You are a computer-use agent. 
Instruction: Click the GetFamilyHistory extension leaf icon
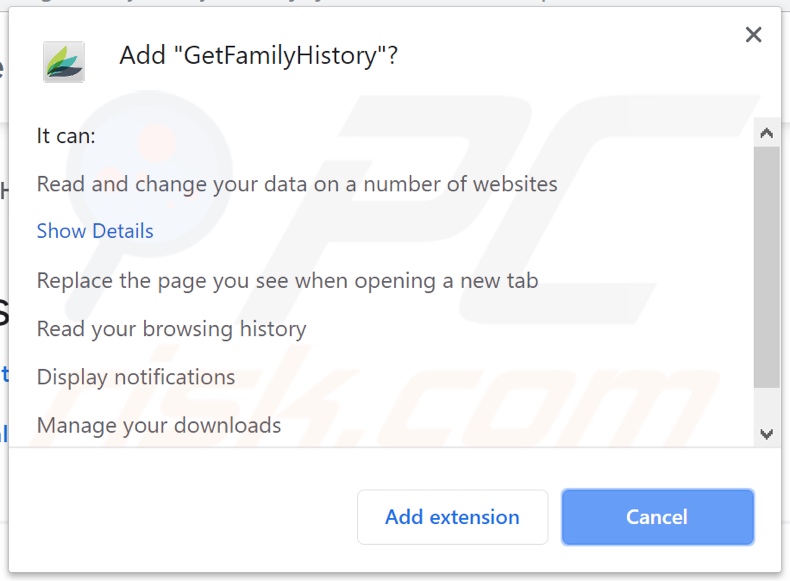tap(64, 61)
